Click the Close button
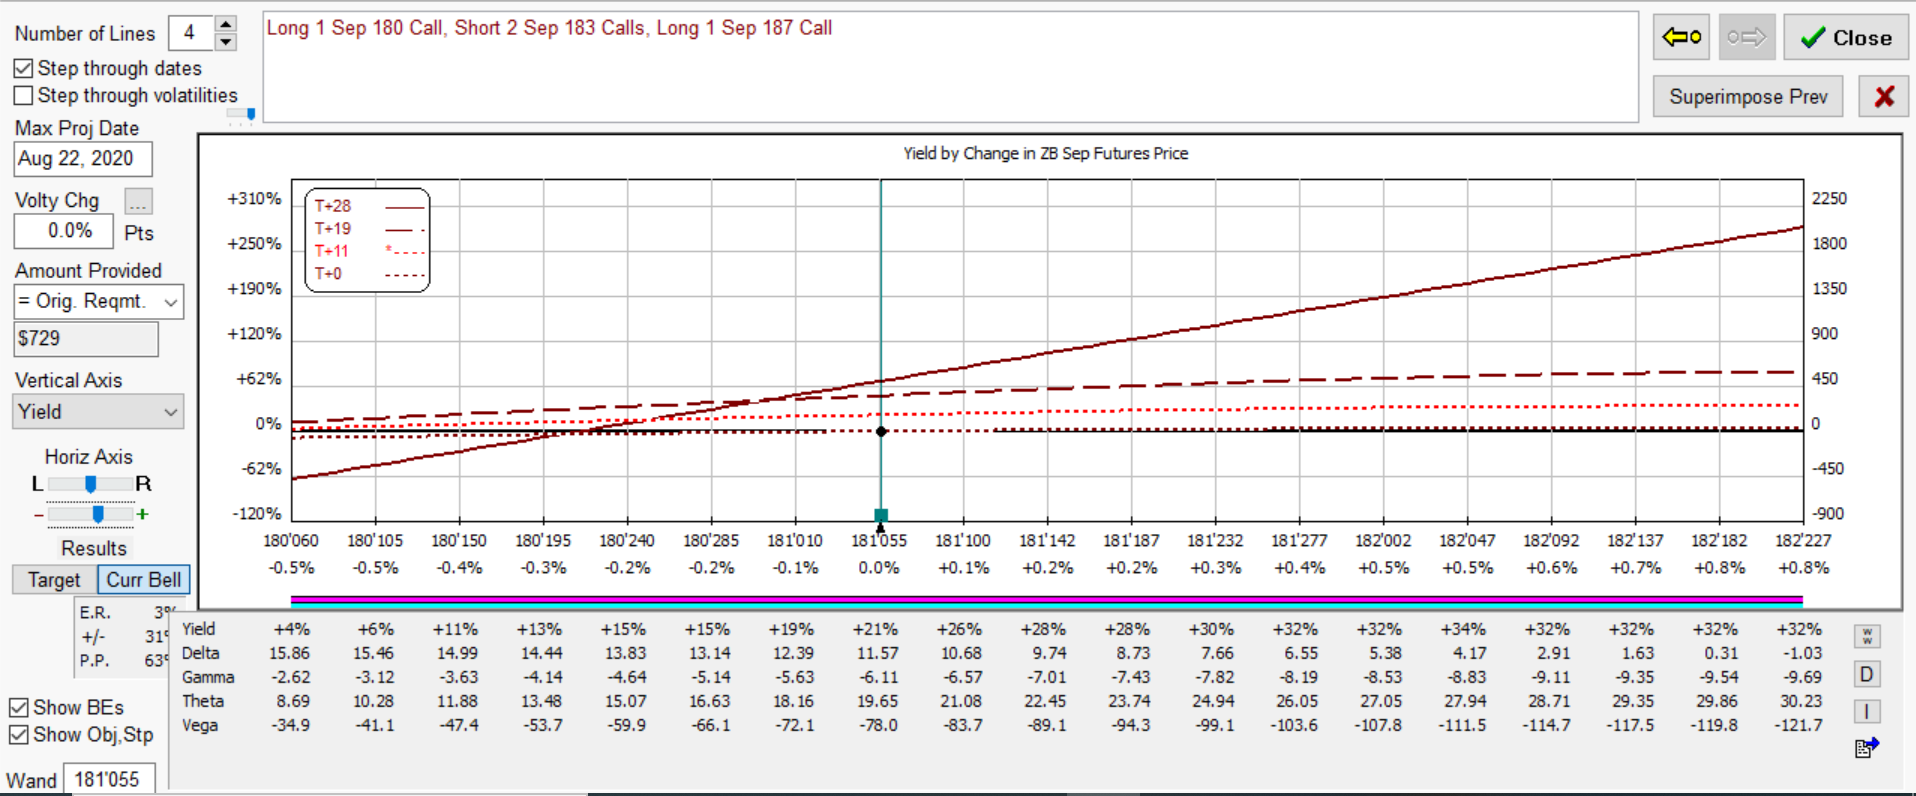The image size is (1916, 796). 1846,38
